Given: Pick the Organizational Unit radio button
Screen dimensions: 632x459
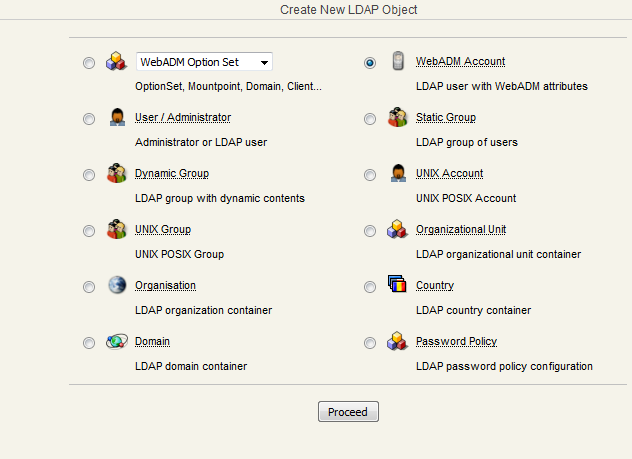Looking at the screenshot, I should (370, 231).
